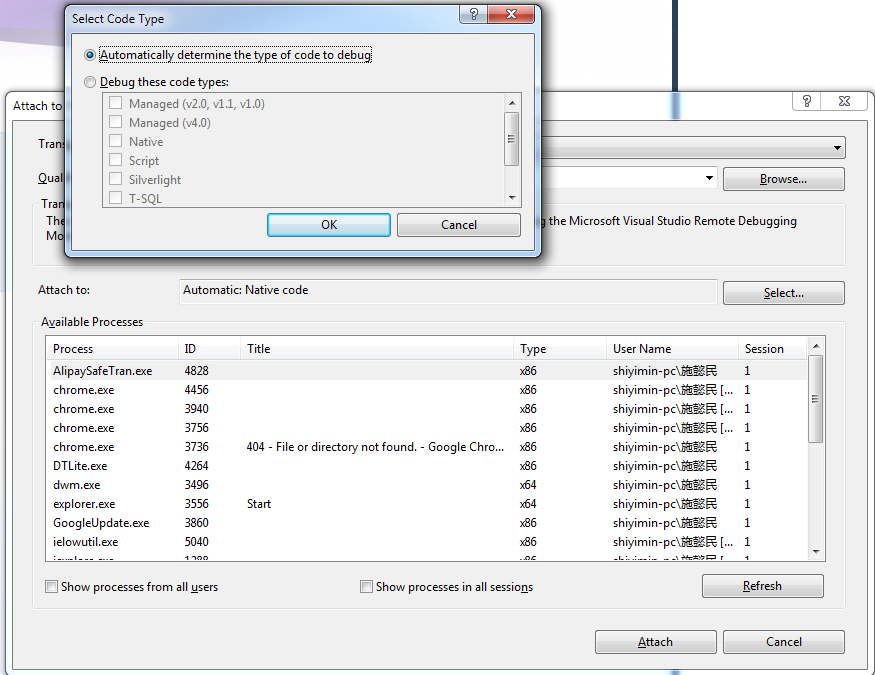Confirm with OK in Select Code Type

coord(329,225)
